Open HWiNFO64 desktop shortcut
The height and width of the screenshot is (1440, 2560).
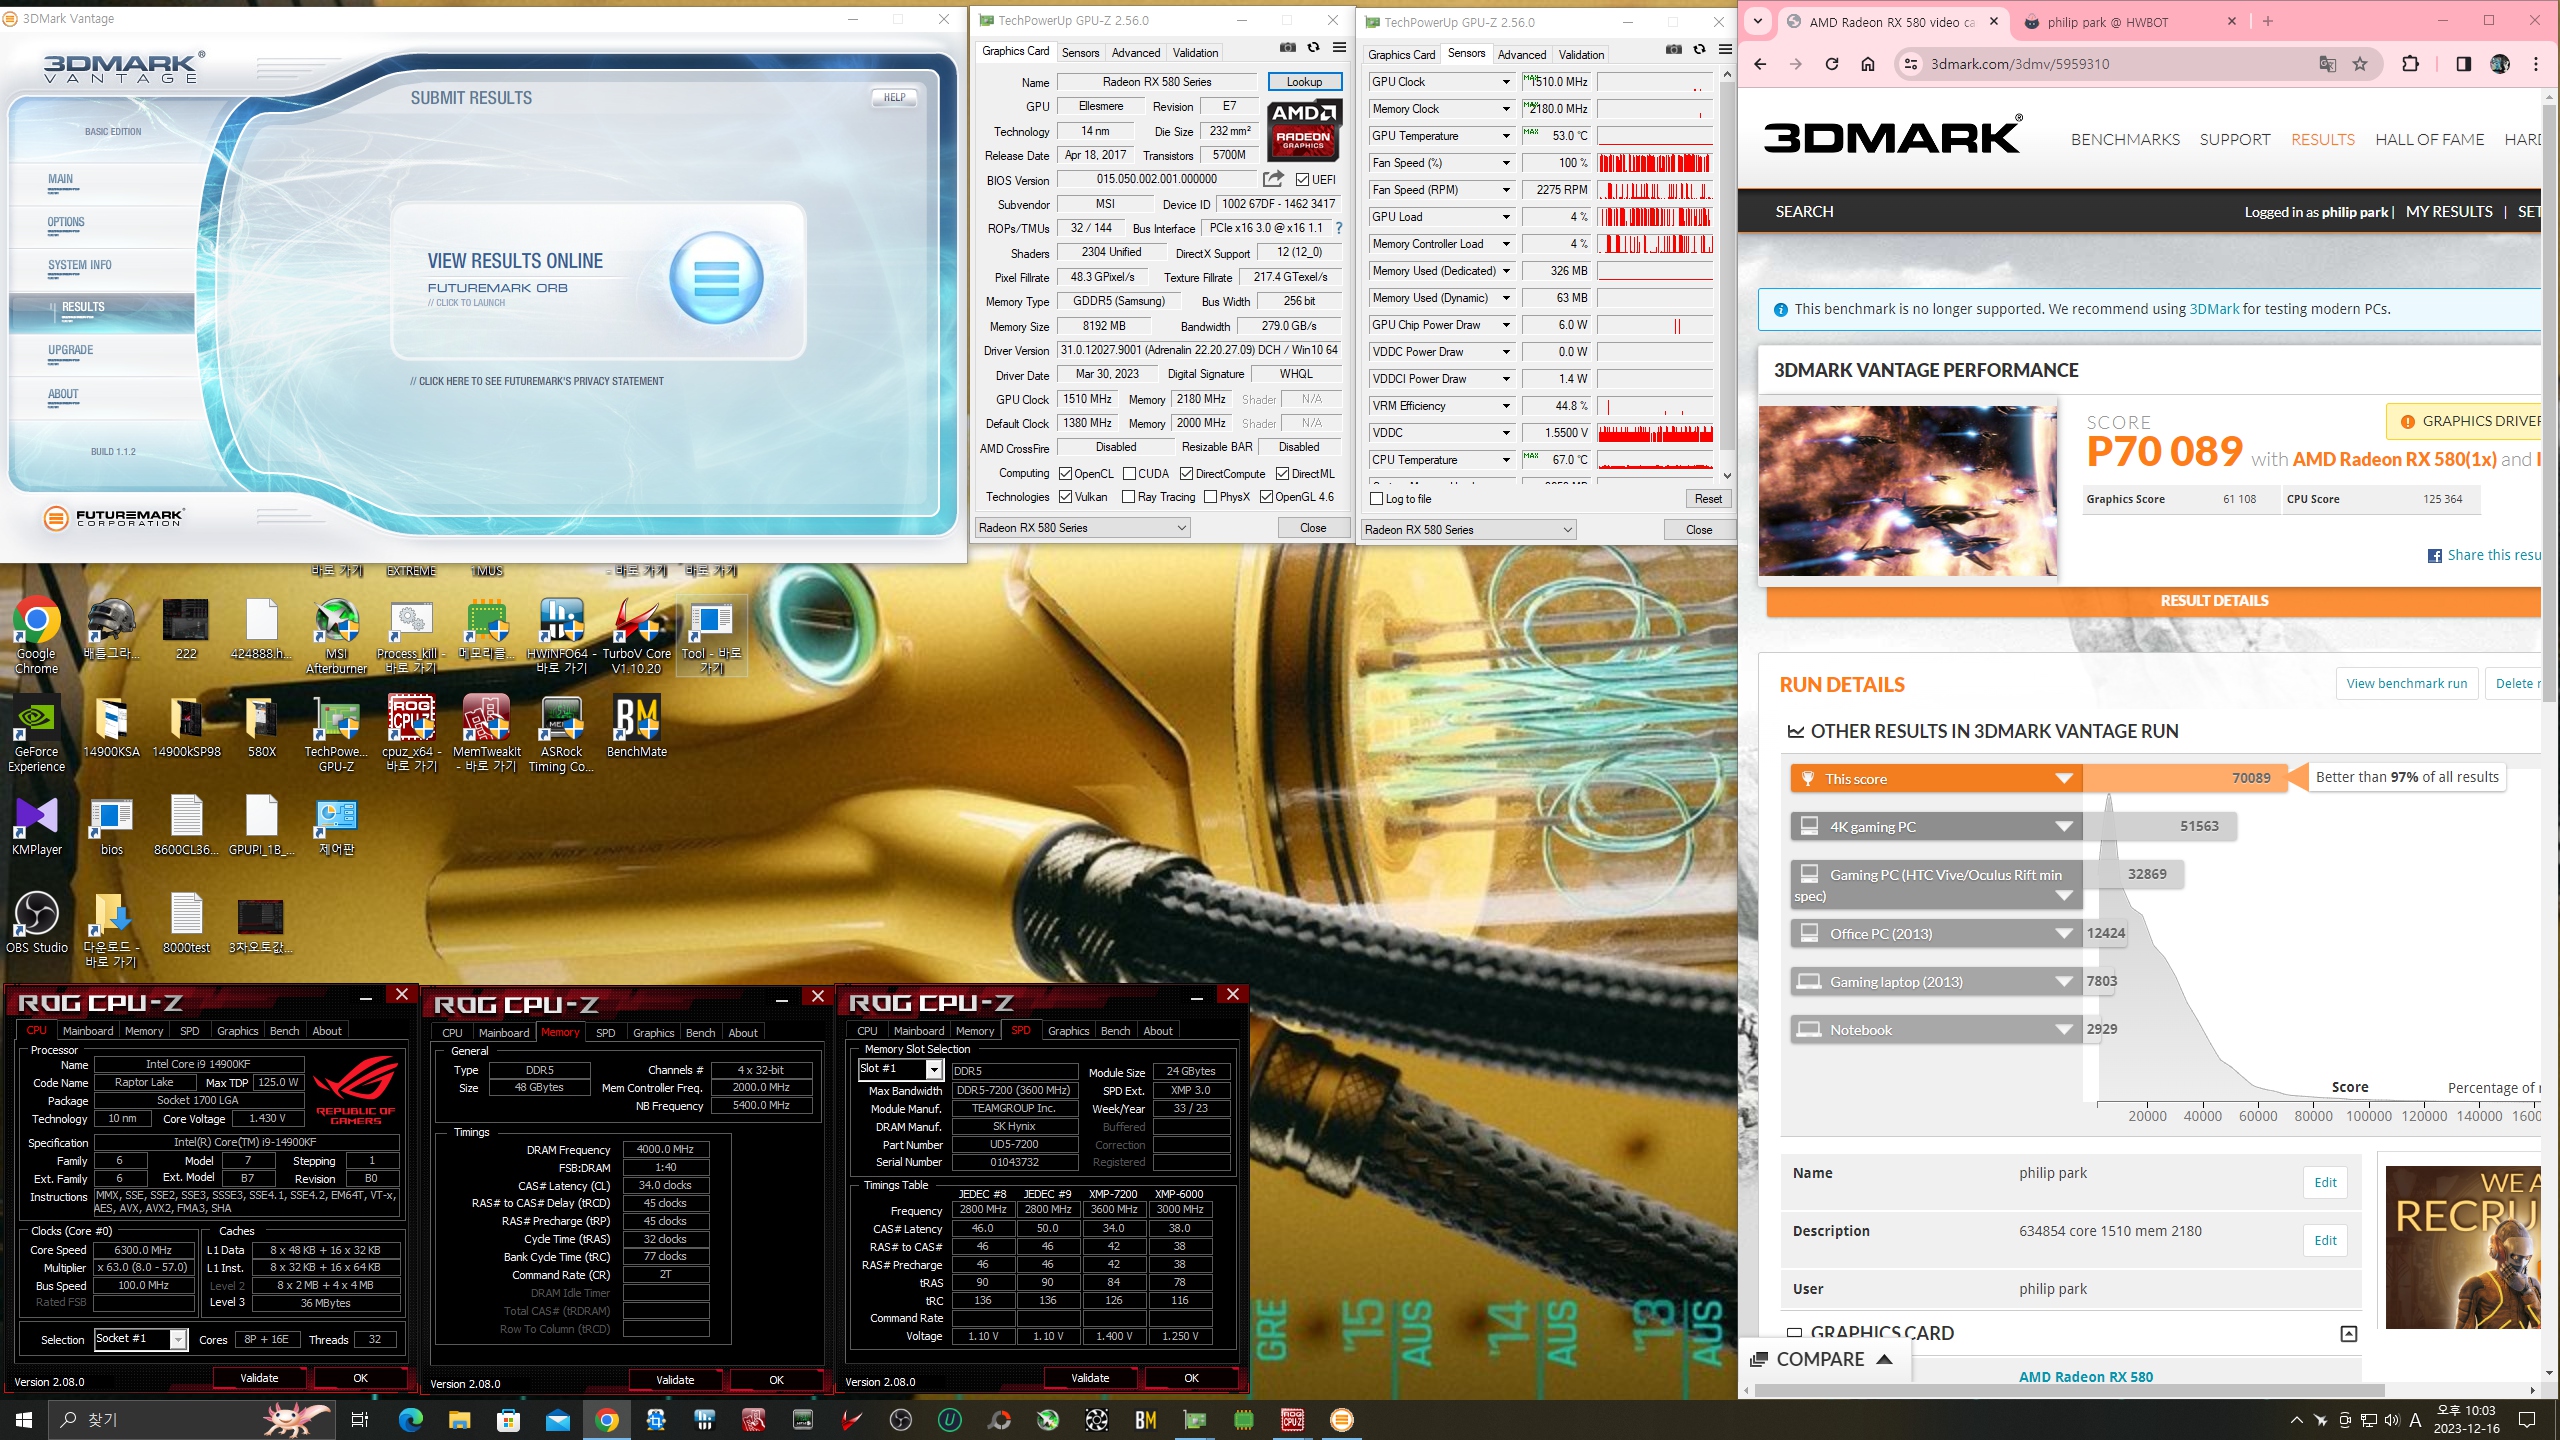click(561, 634)
